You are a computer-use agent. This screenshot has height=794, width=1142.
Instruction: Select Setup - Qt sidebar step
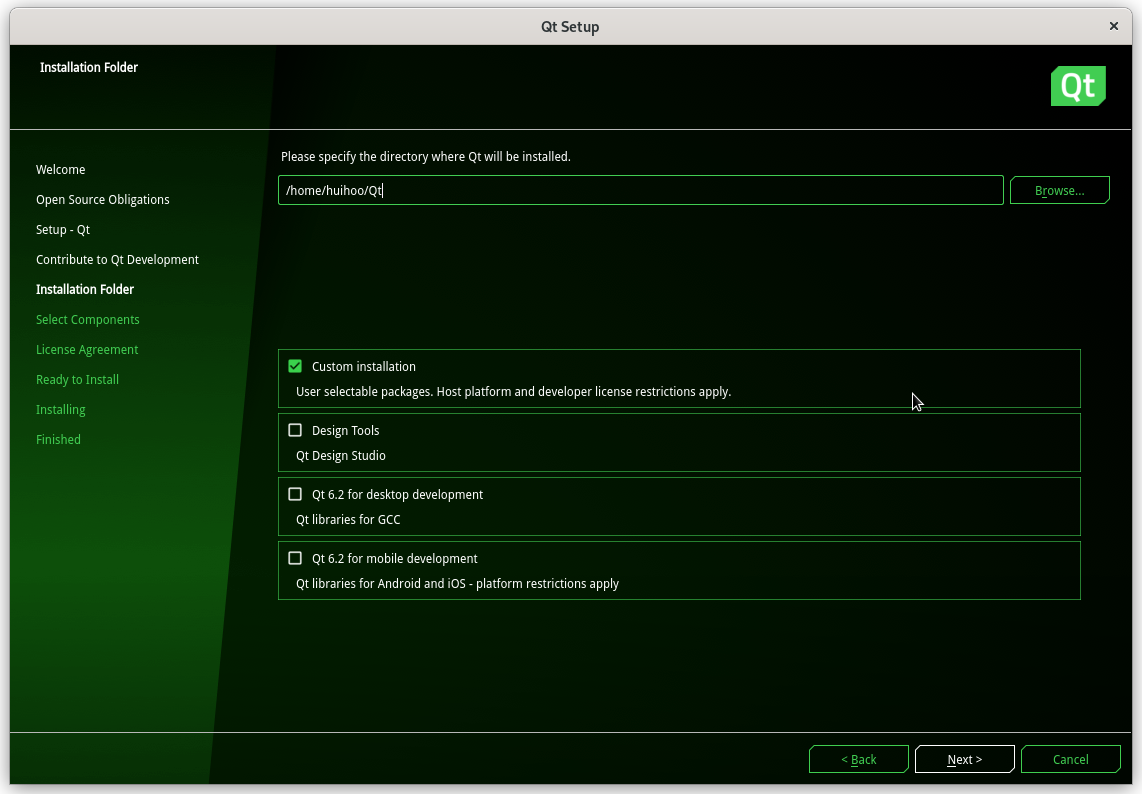(x=63, y=230)
